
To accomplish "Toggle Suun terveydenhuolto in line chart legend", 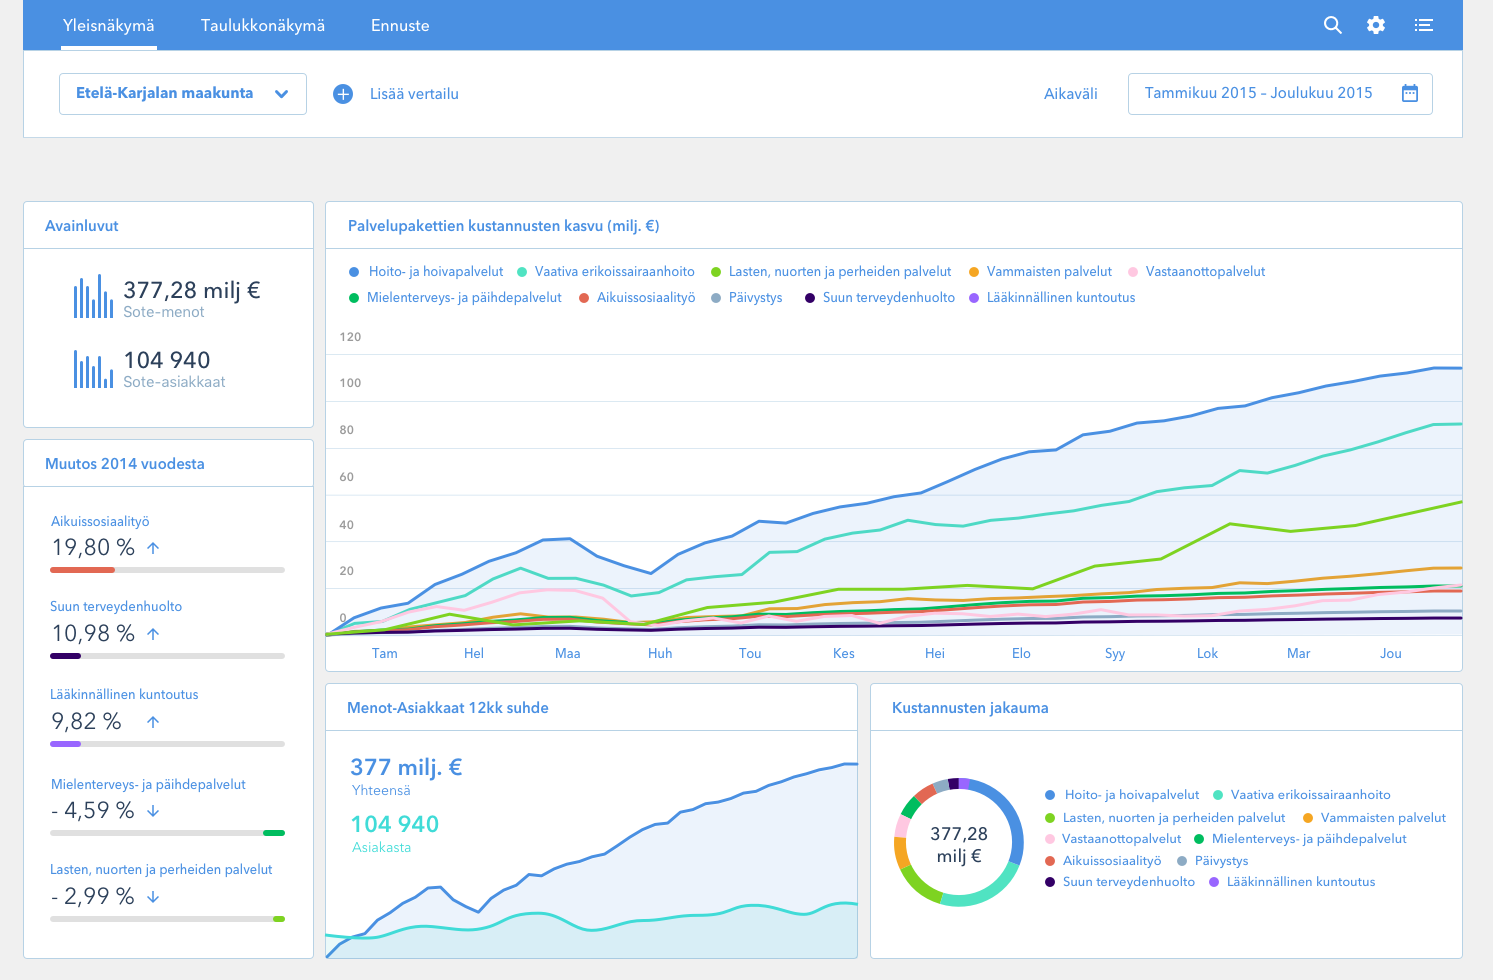I will click(x=880, y=298).
